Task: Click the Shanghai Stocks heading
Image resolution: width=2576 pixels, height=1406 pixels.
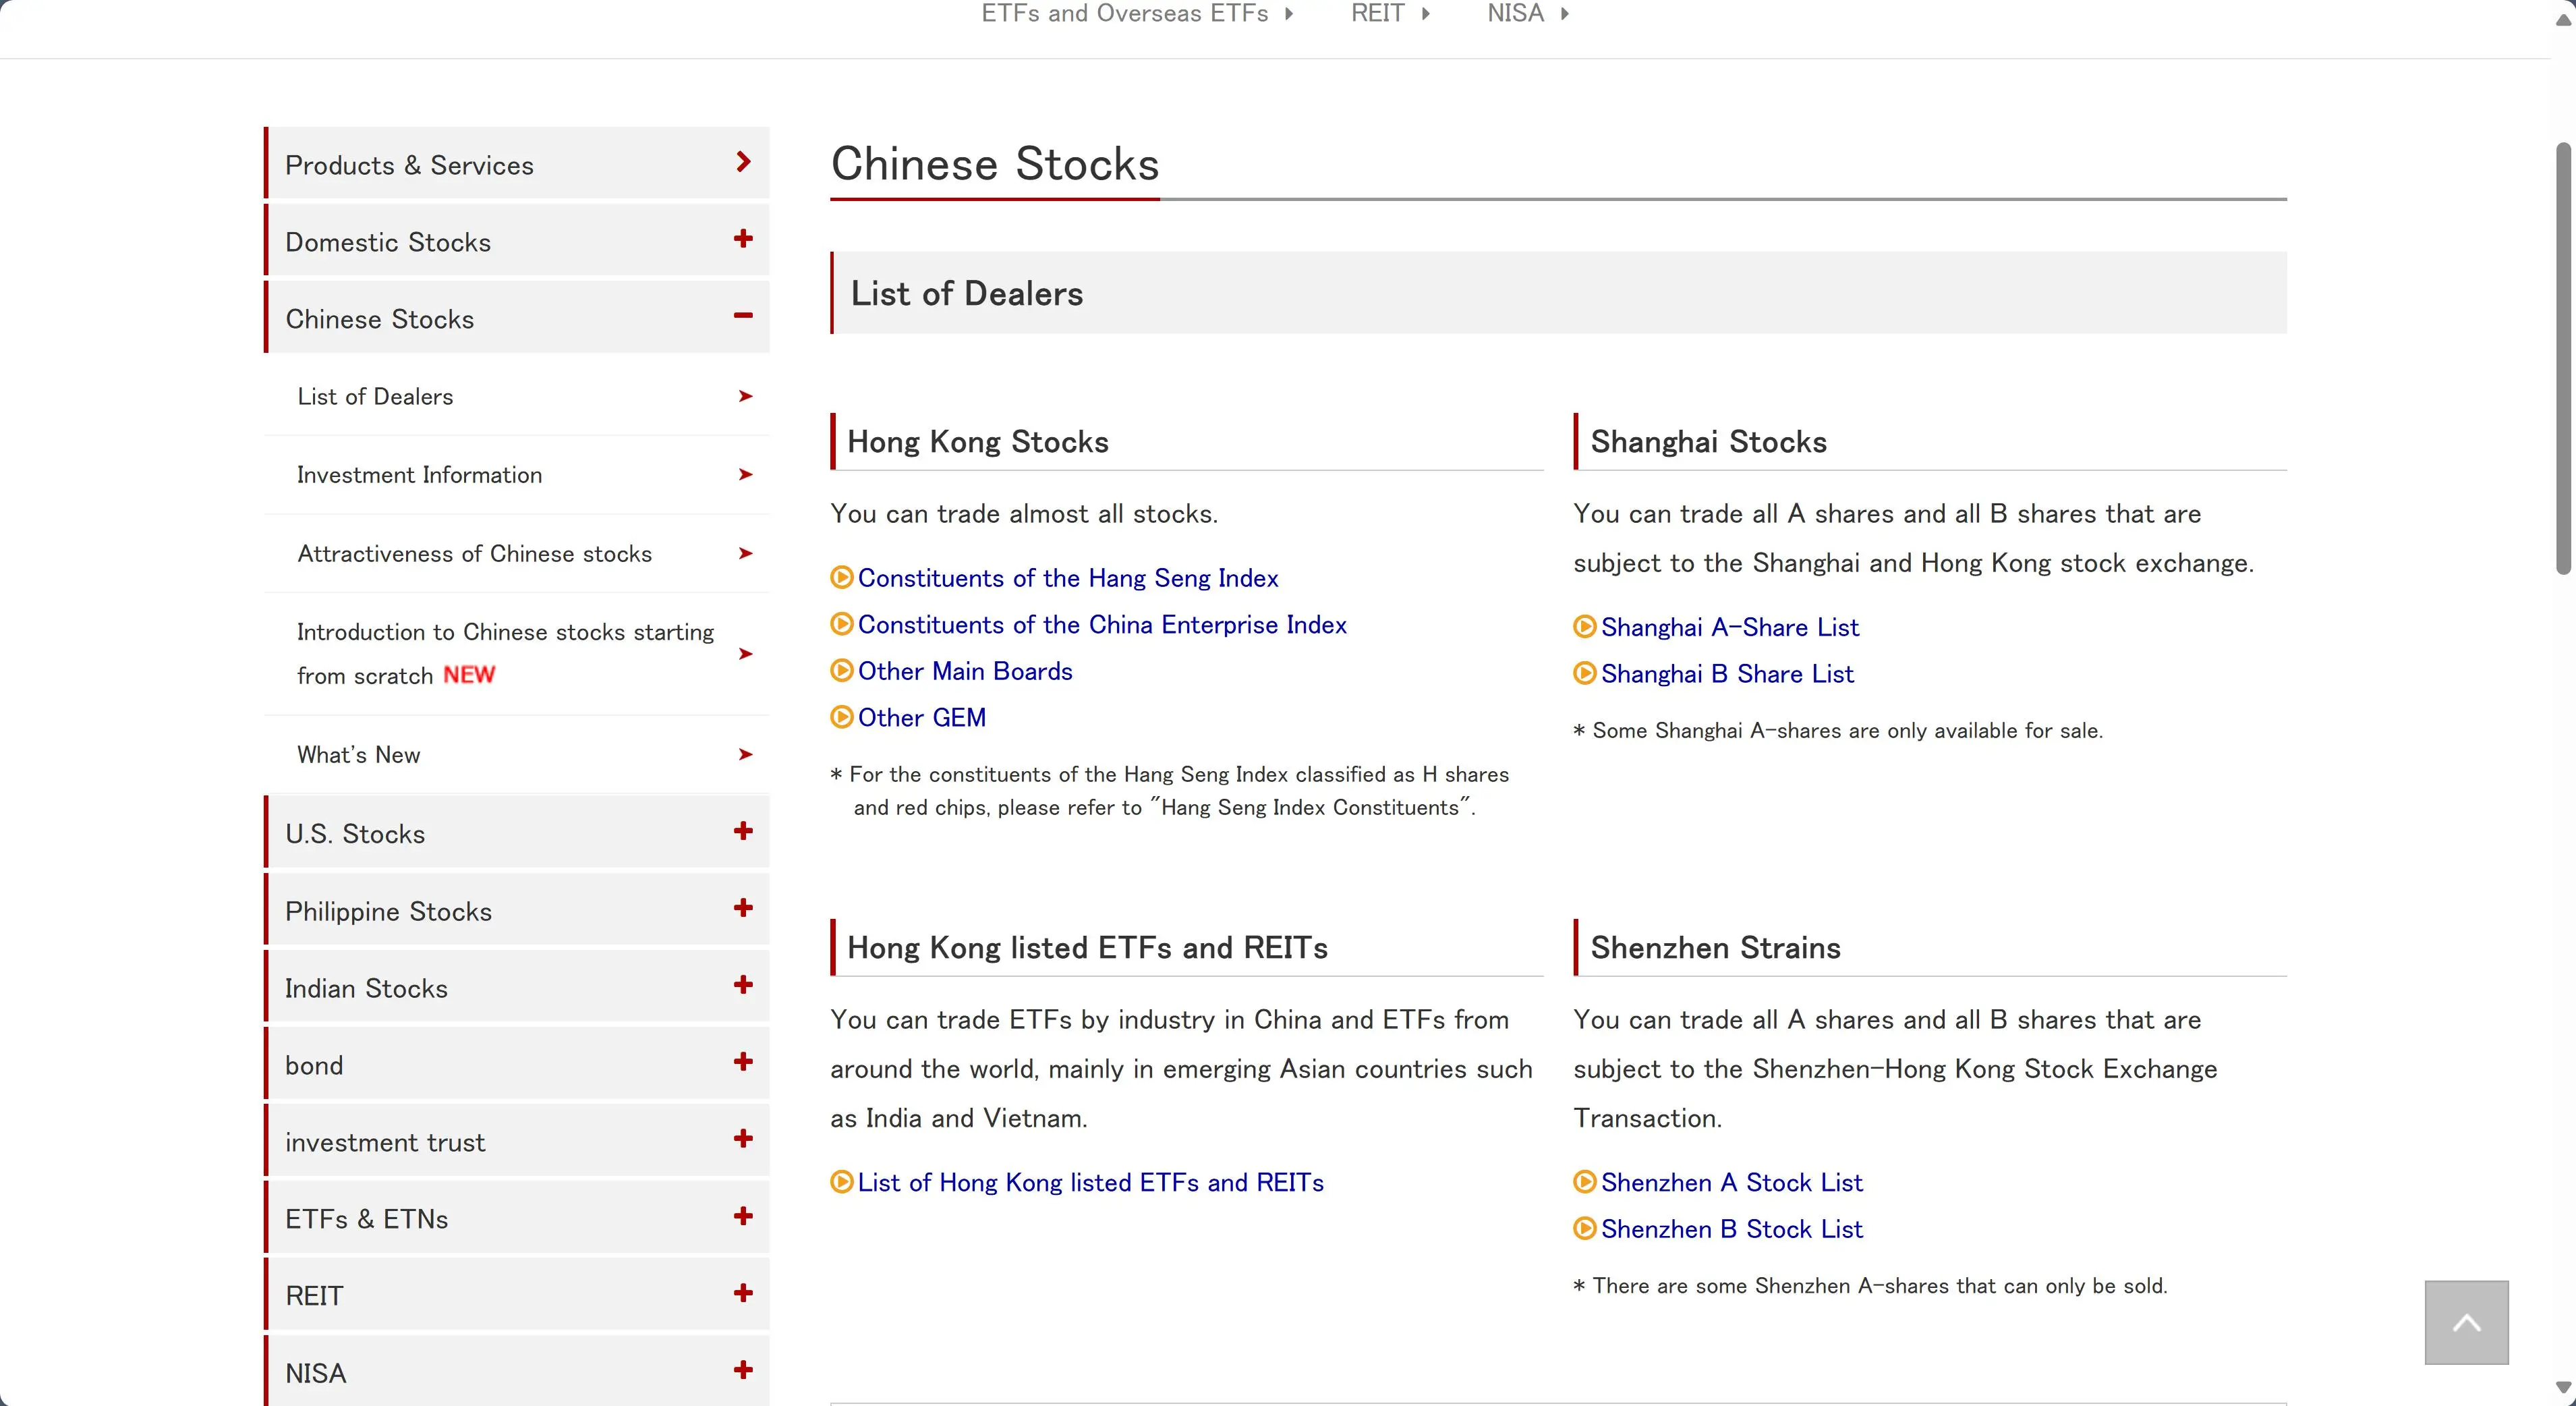Action: tap(1708, 442)
